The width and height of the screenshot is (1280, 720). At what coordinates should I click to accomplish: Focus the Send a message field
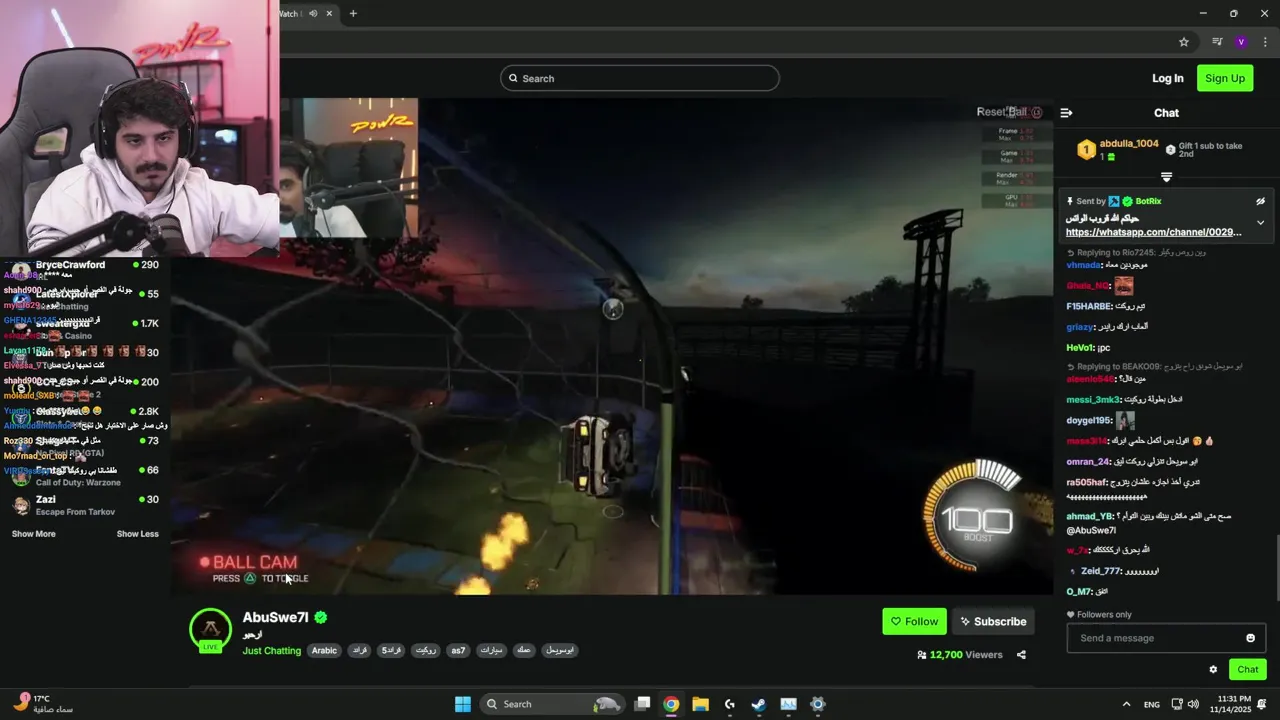click(x=1166, y=638)
